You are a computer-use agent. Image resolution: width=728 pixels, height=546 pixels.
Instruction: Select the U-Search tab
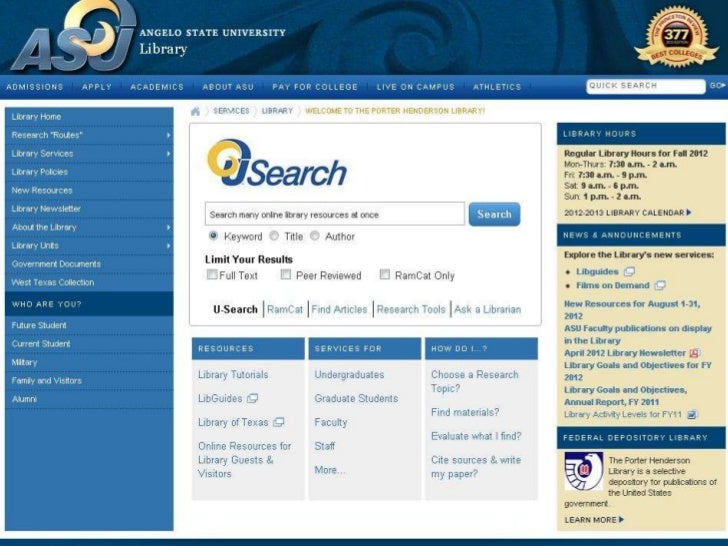235,309
